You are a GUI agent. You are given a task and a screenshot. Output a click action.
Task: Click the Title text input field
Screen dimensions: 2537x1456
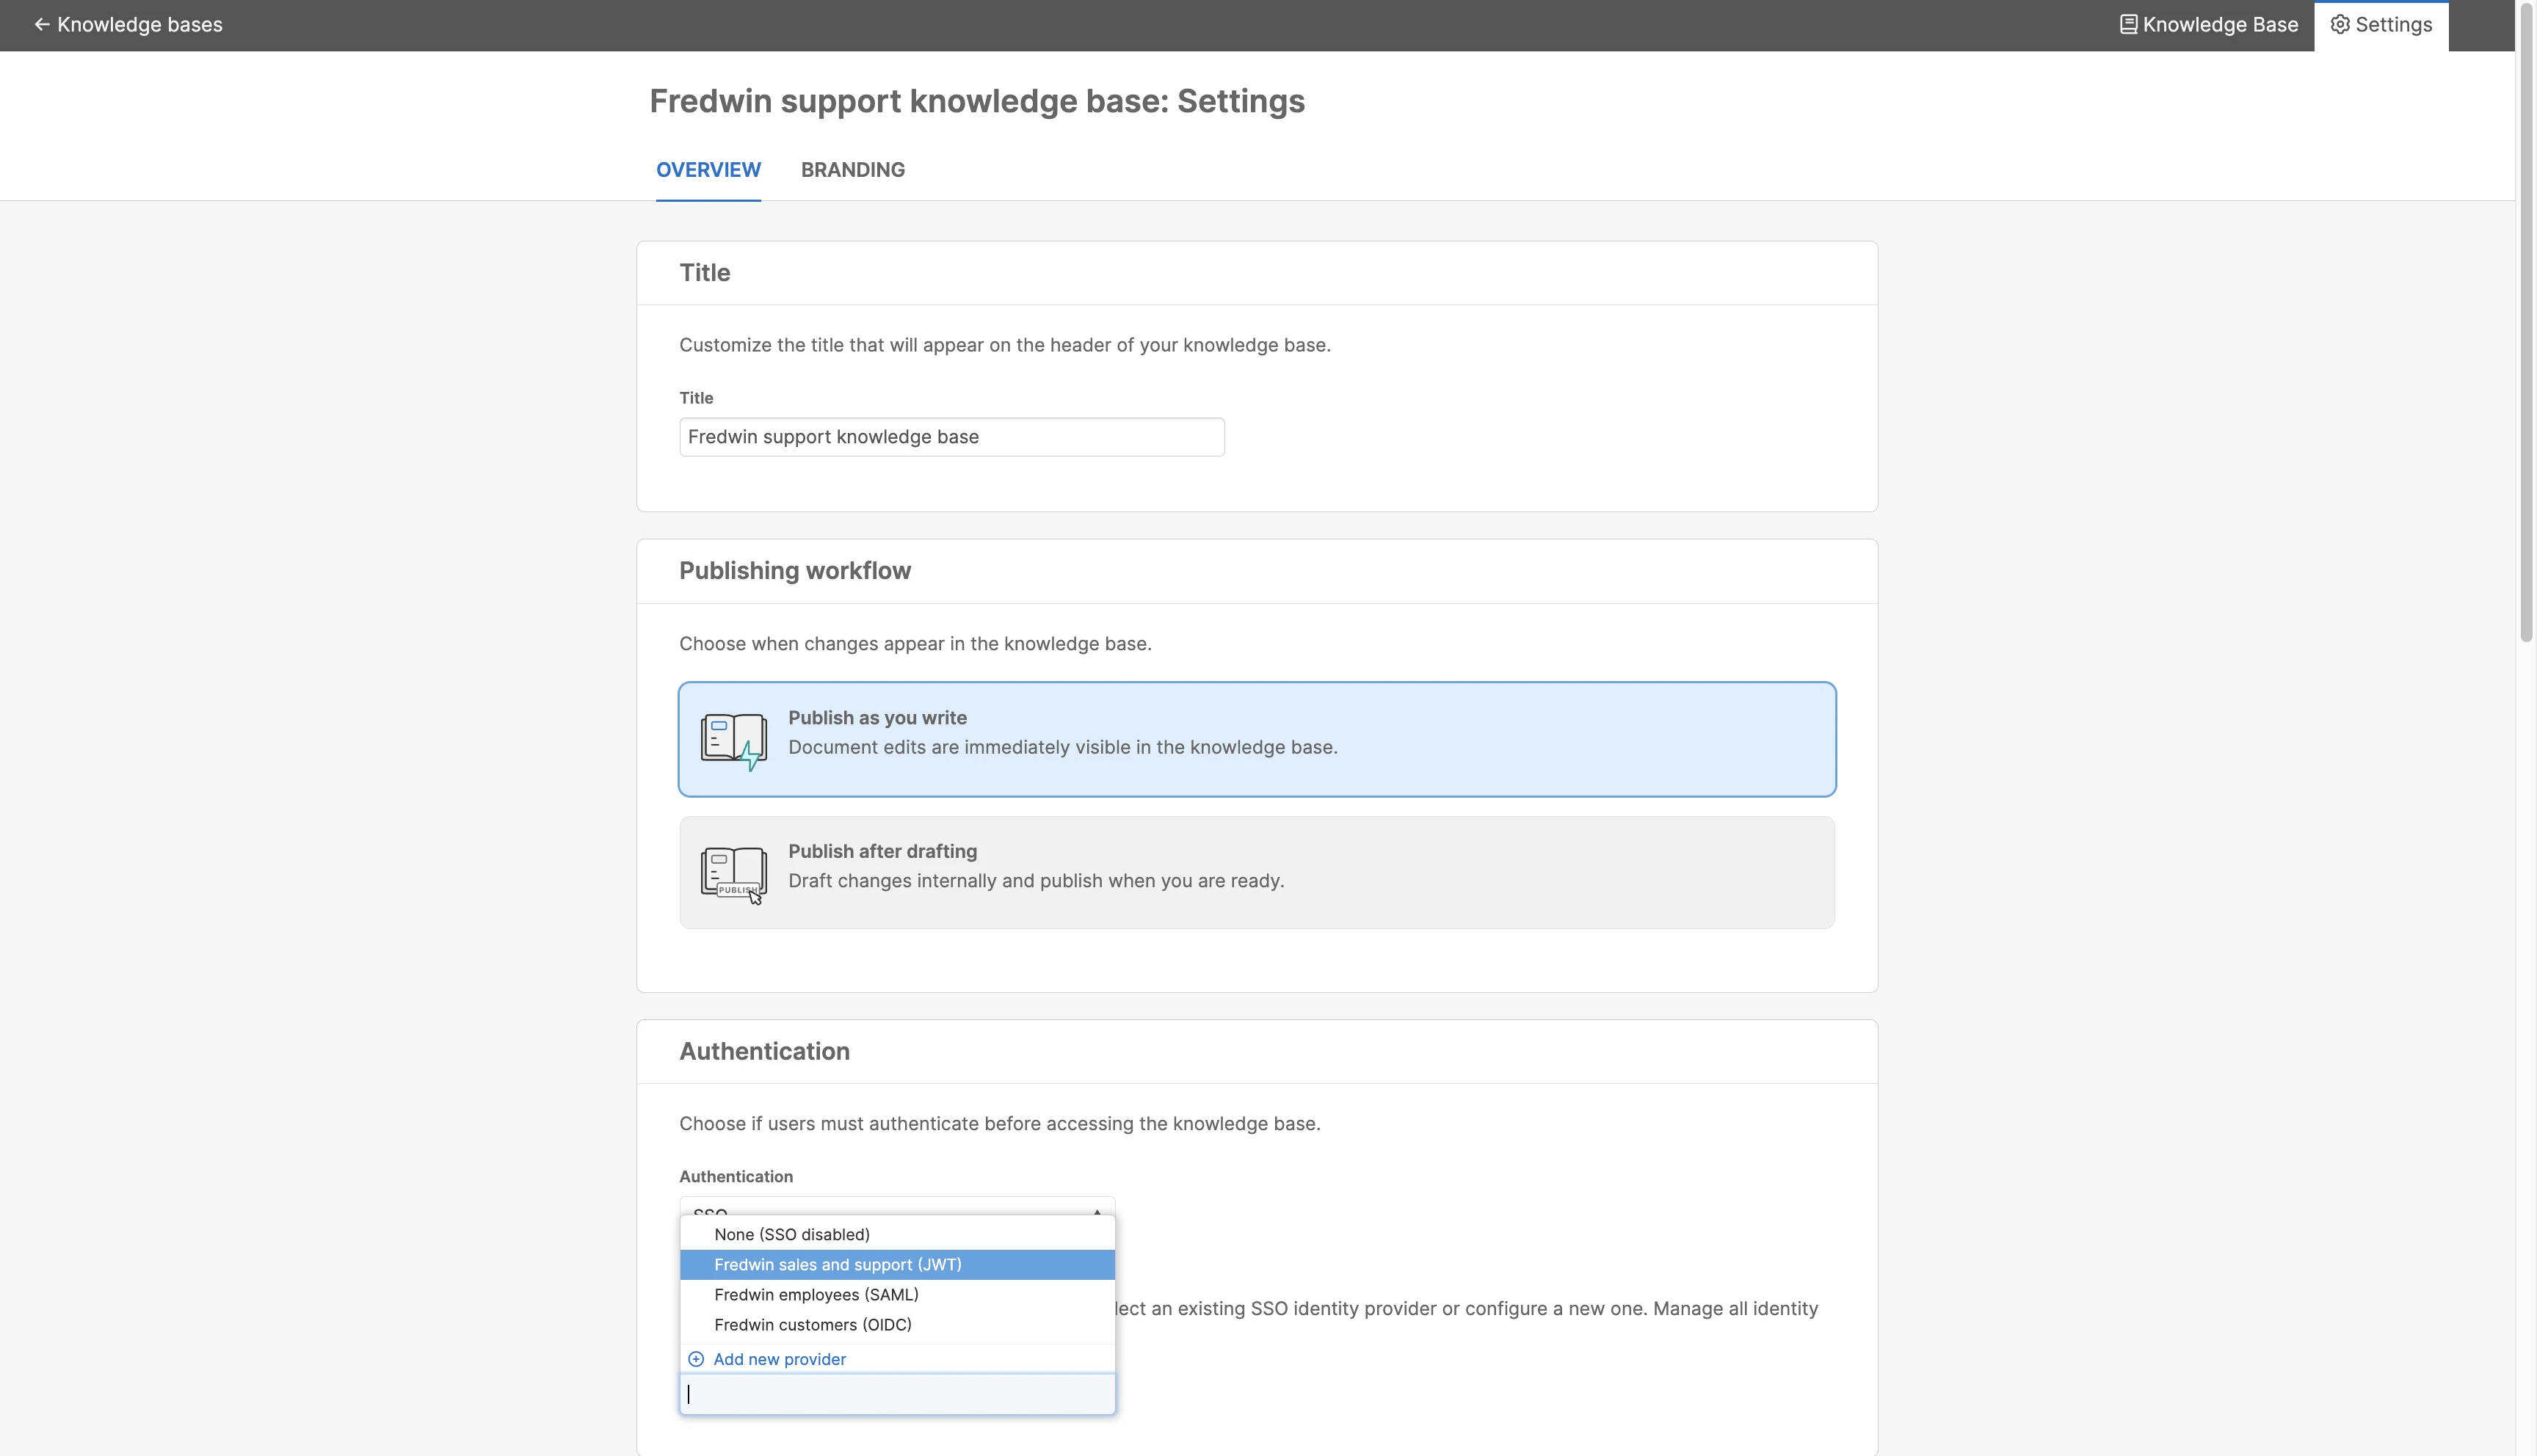(x=951, y=437)
